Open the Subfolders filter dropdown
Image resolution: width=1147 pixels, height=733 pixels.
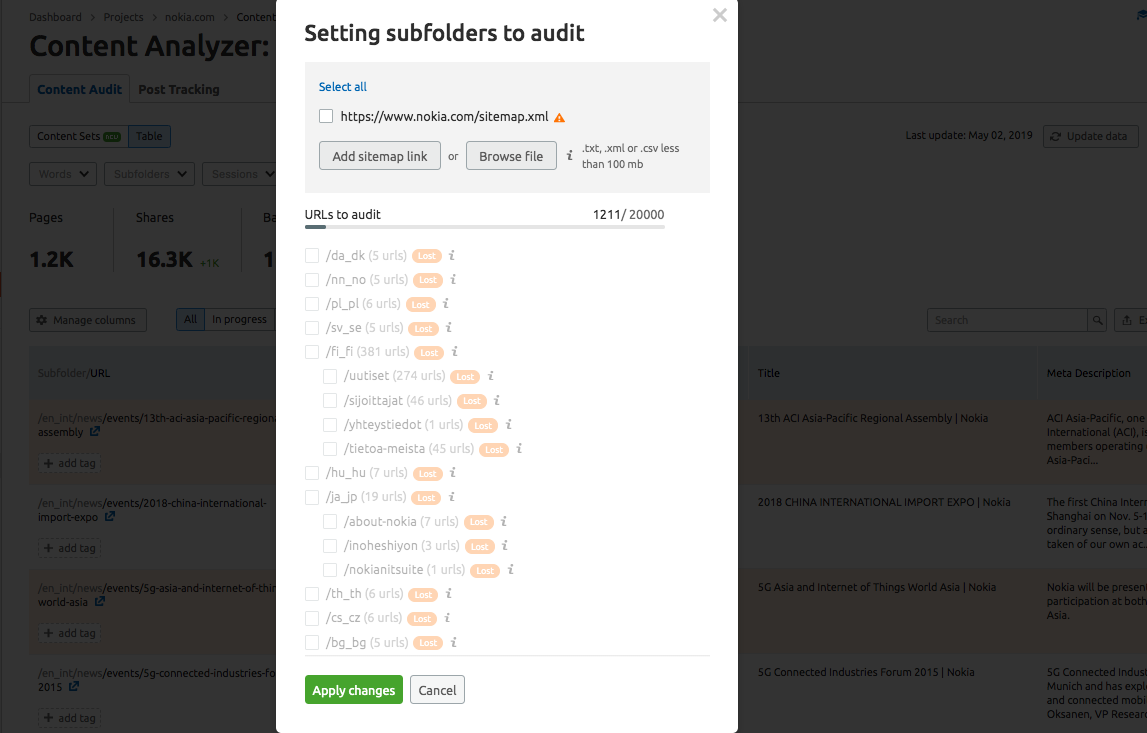[x=149, y=174]
